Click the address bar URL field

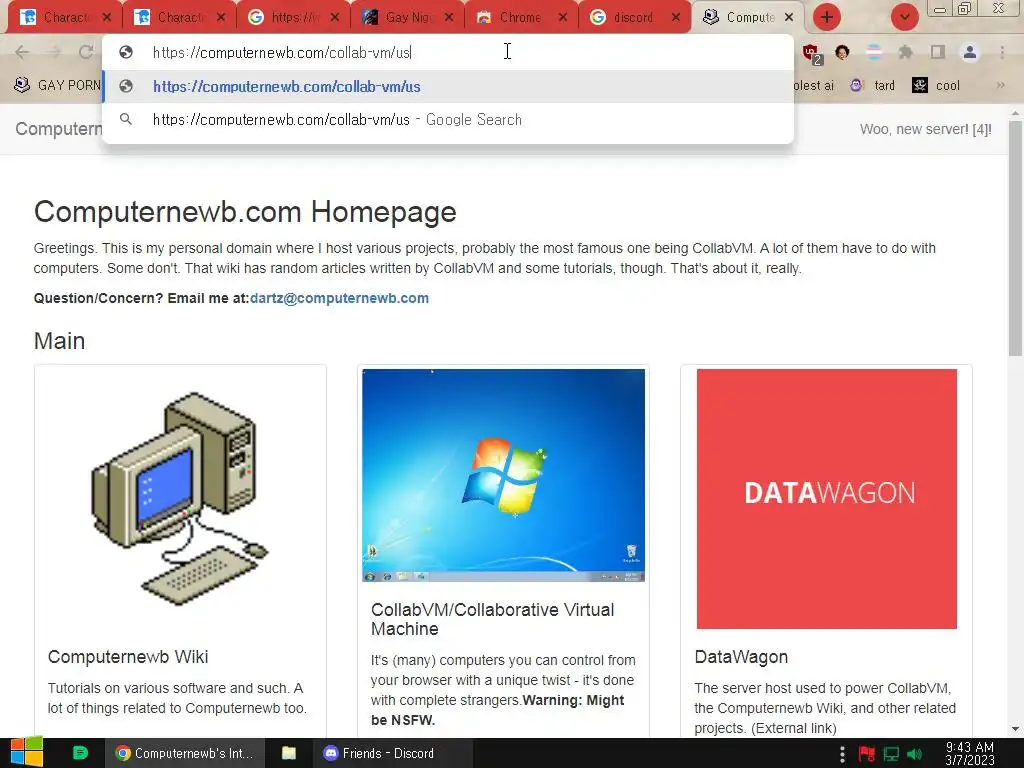pyautogui.click(x=448, y=52)
